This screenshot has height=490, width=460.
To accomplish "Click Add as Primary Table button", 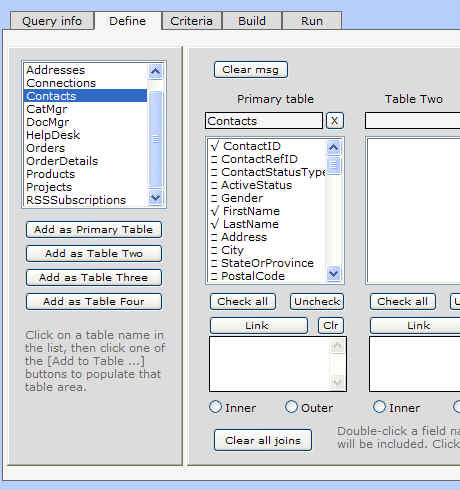I will [94, 230].
